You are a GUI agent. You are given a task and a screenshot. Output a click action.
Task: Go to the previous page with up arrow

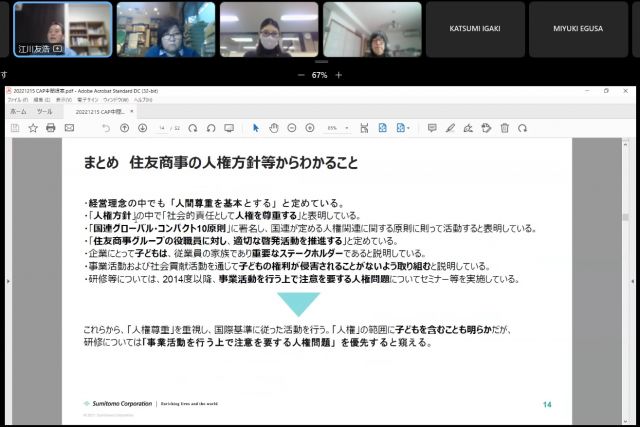pyautogui.click(x=125, y=128)
